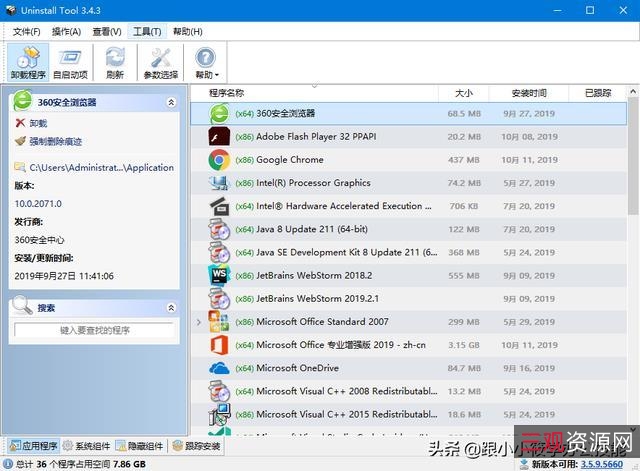This screenshot has height=471, width=640.
Task: Click version number 10.0.2071.0
Action: point(38,204)
